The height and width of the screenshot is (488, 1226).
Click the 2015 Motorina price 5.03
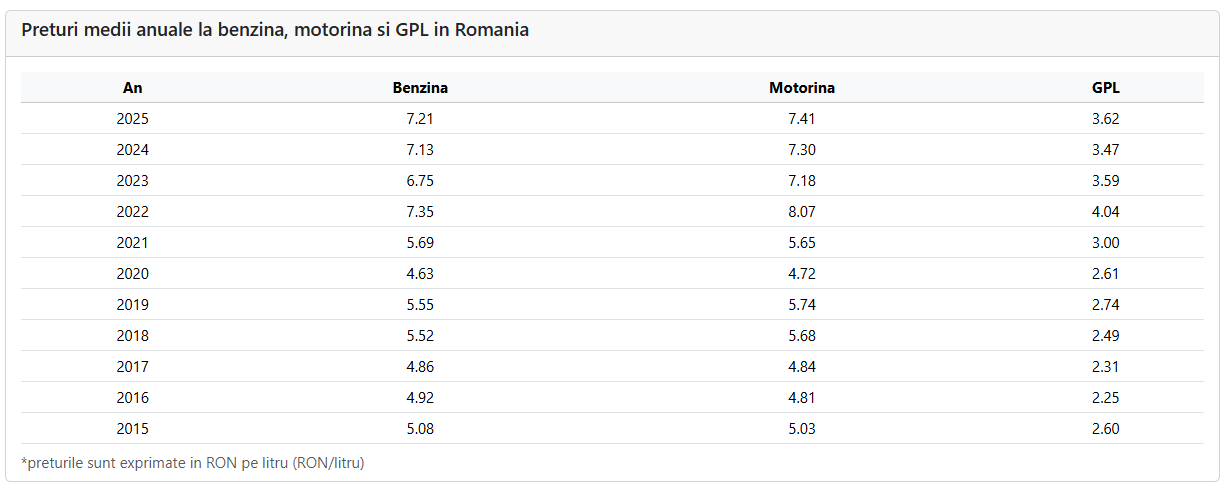[x=801, y=429]
